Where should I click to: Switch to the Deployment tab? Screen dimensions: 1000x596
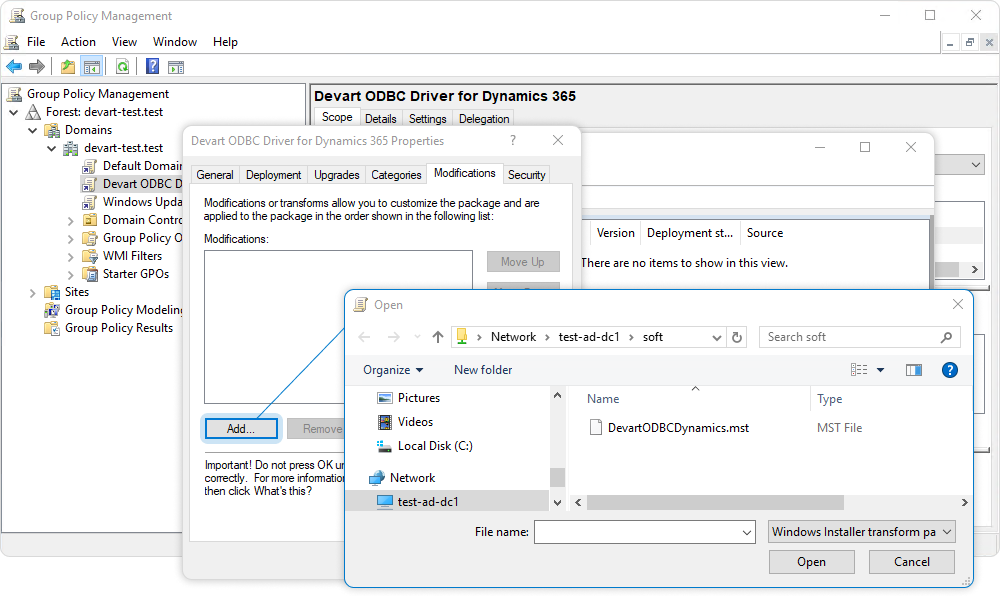tap(273, 174)
